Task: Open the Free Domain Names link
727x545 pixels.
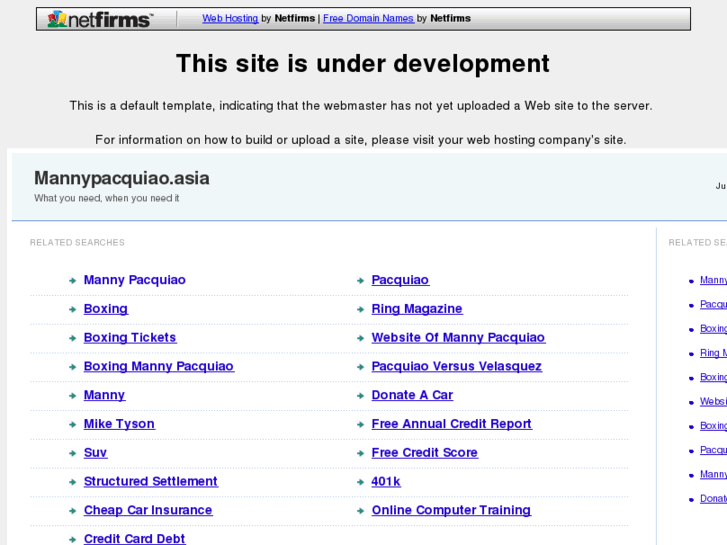Action: pyautogui.click(x=368, y=19)
